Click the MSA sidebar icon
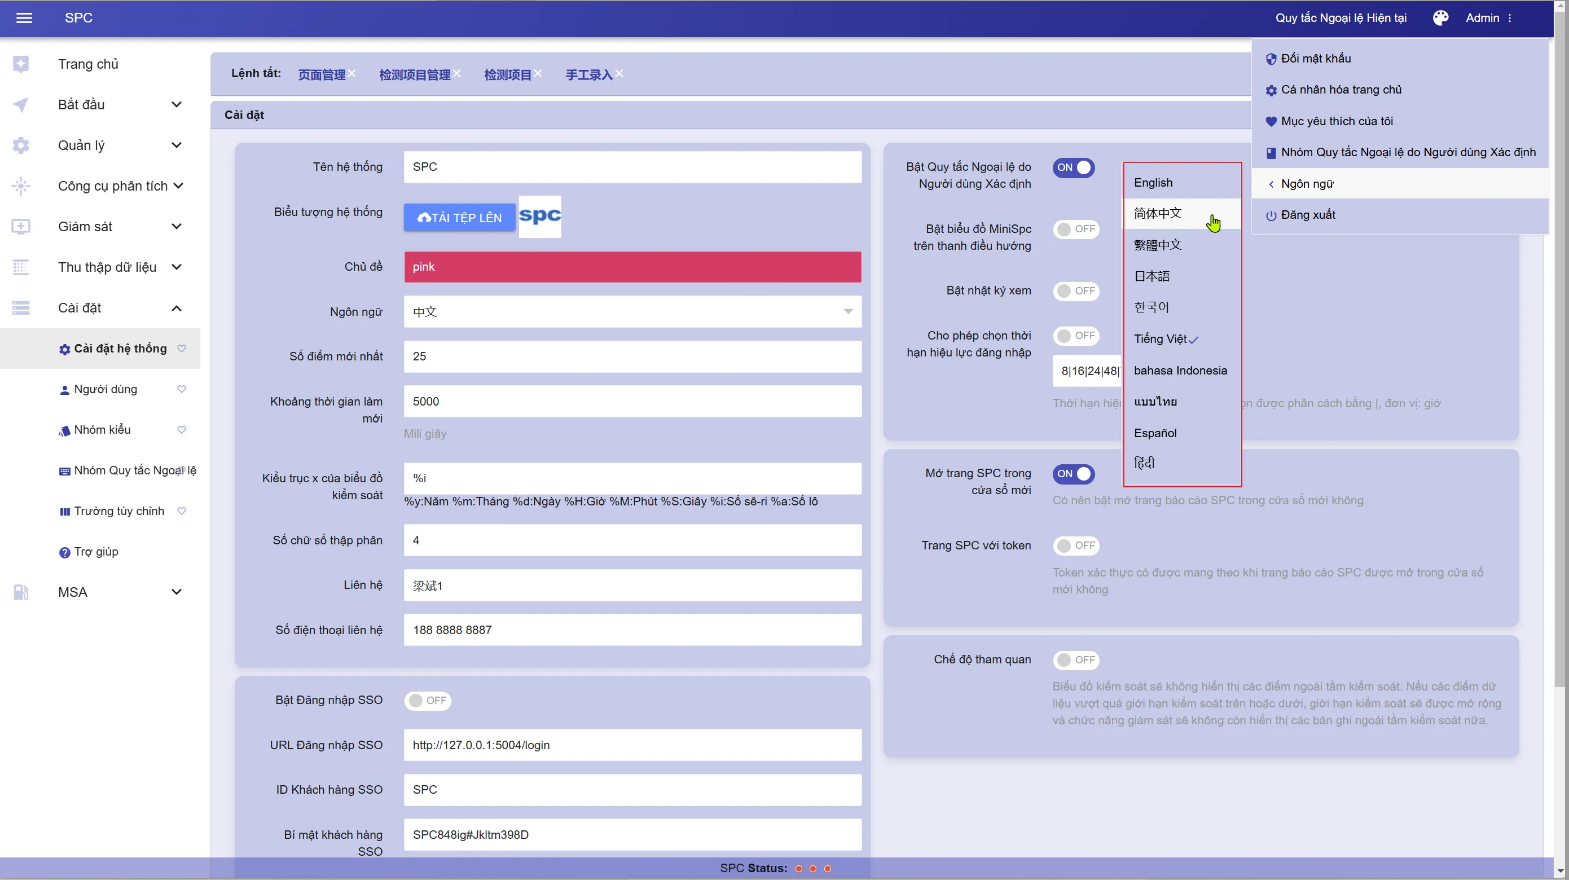Screen dimensions: 1569x880 [x=21, y=592]
